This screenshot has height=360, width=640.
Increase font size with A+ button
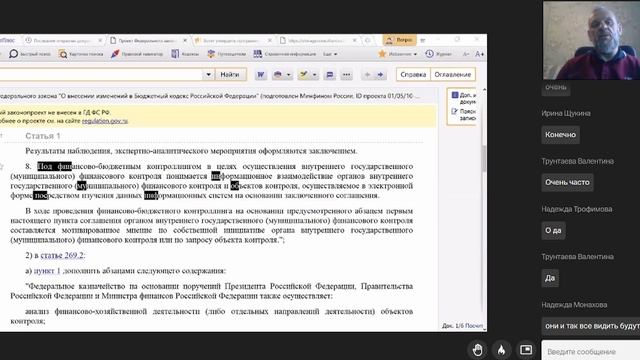pyautogui.click(x=480, y=54)
